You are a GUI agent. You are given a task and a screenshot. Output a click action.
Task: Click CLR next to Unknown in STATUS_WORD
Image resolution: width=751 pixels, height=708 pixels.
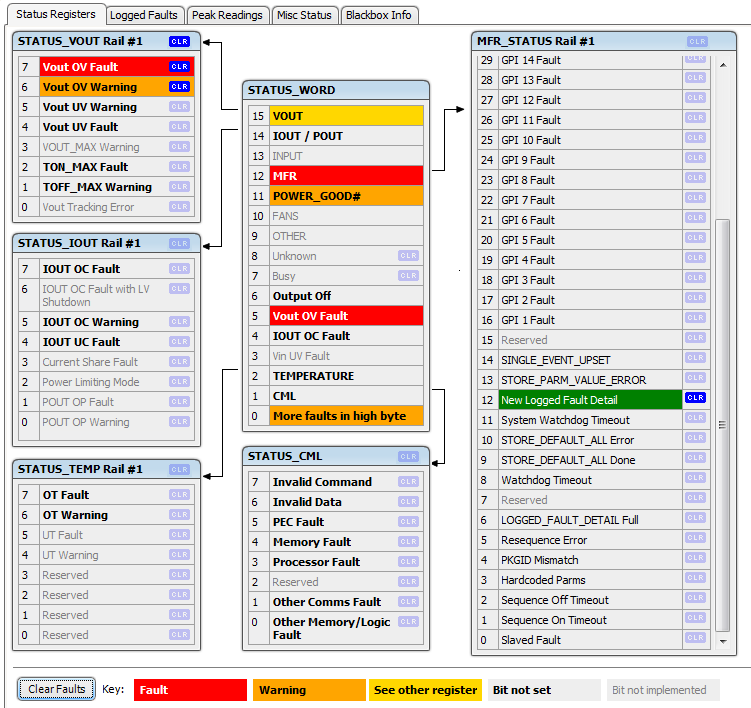click(409, 256)
